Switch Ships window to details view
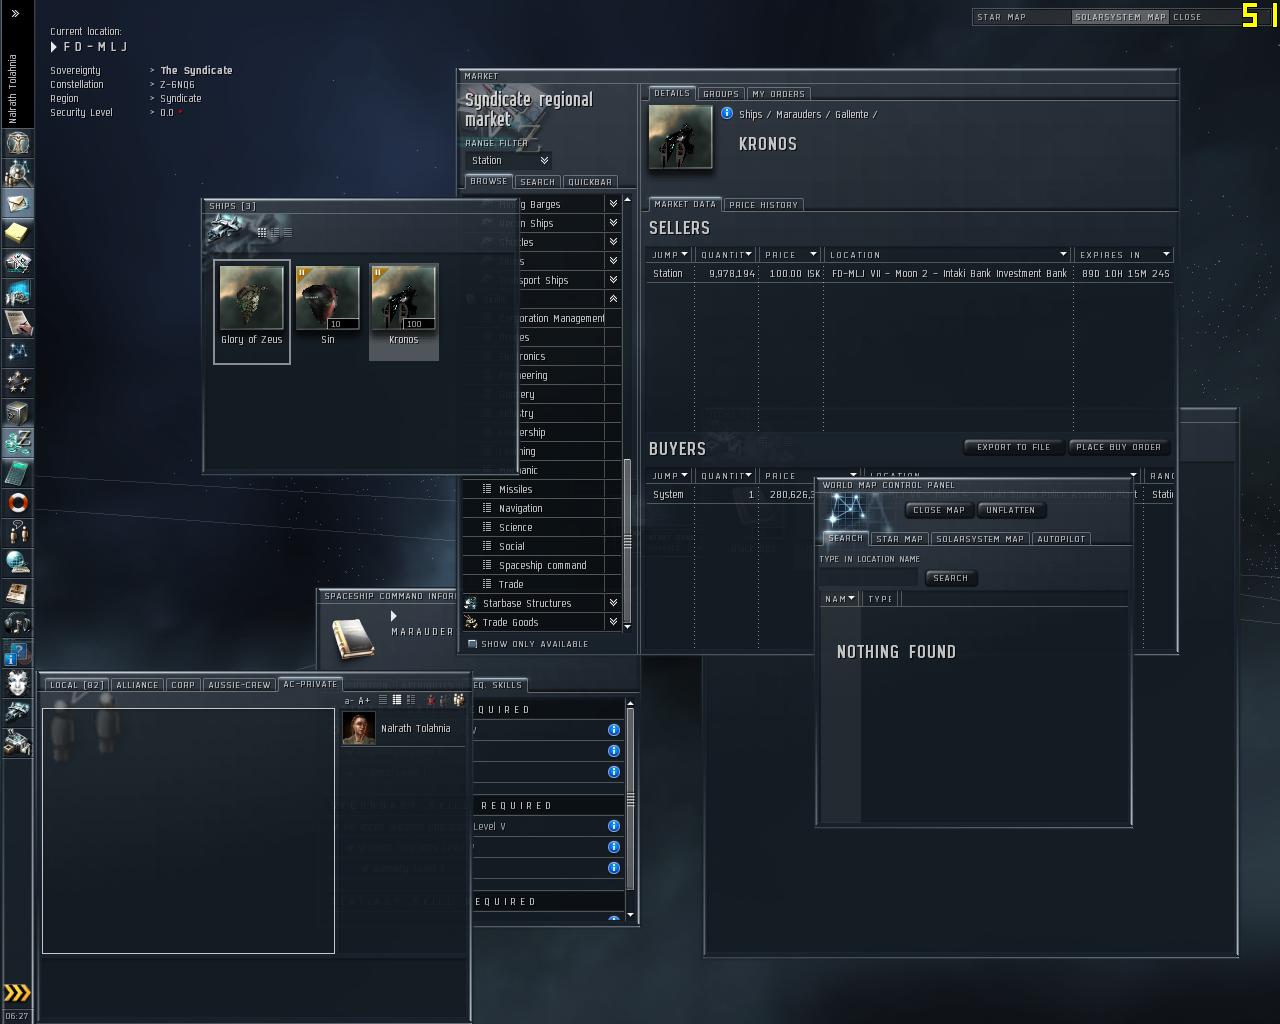Image resolution: width=1280 pixels, height=1024 pixels. [x=275, y=232]
